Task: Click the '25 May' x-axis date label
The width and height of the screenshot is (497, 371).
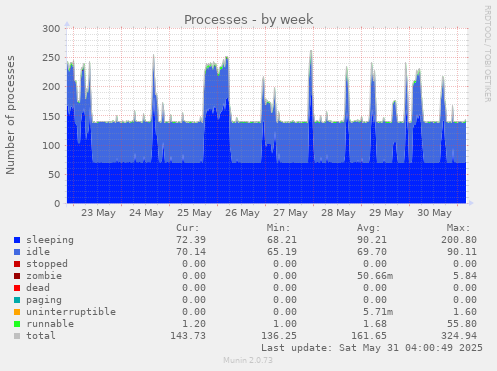Action: [x=194, y=213]
